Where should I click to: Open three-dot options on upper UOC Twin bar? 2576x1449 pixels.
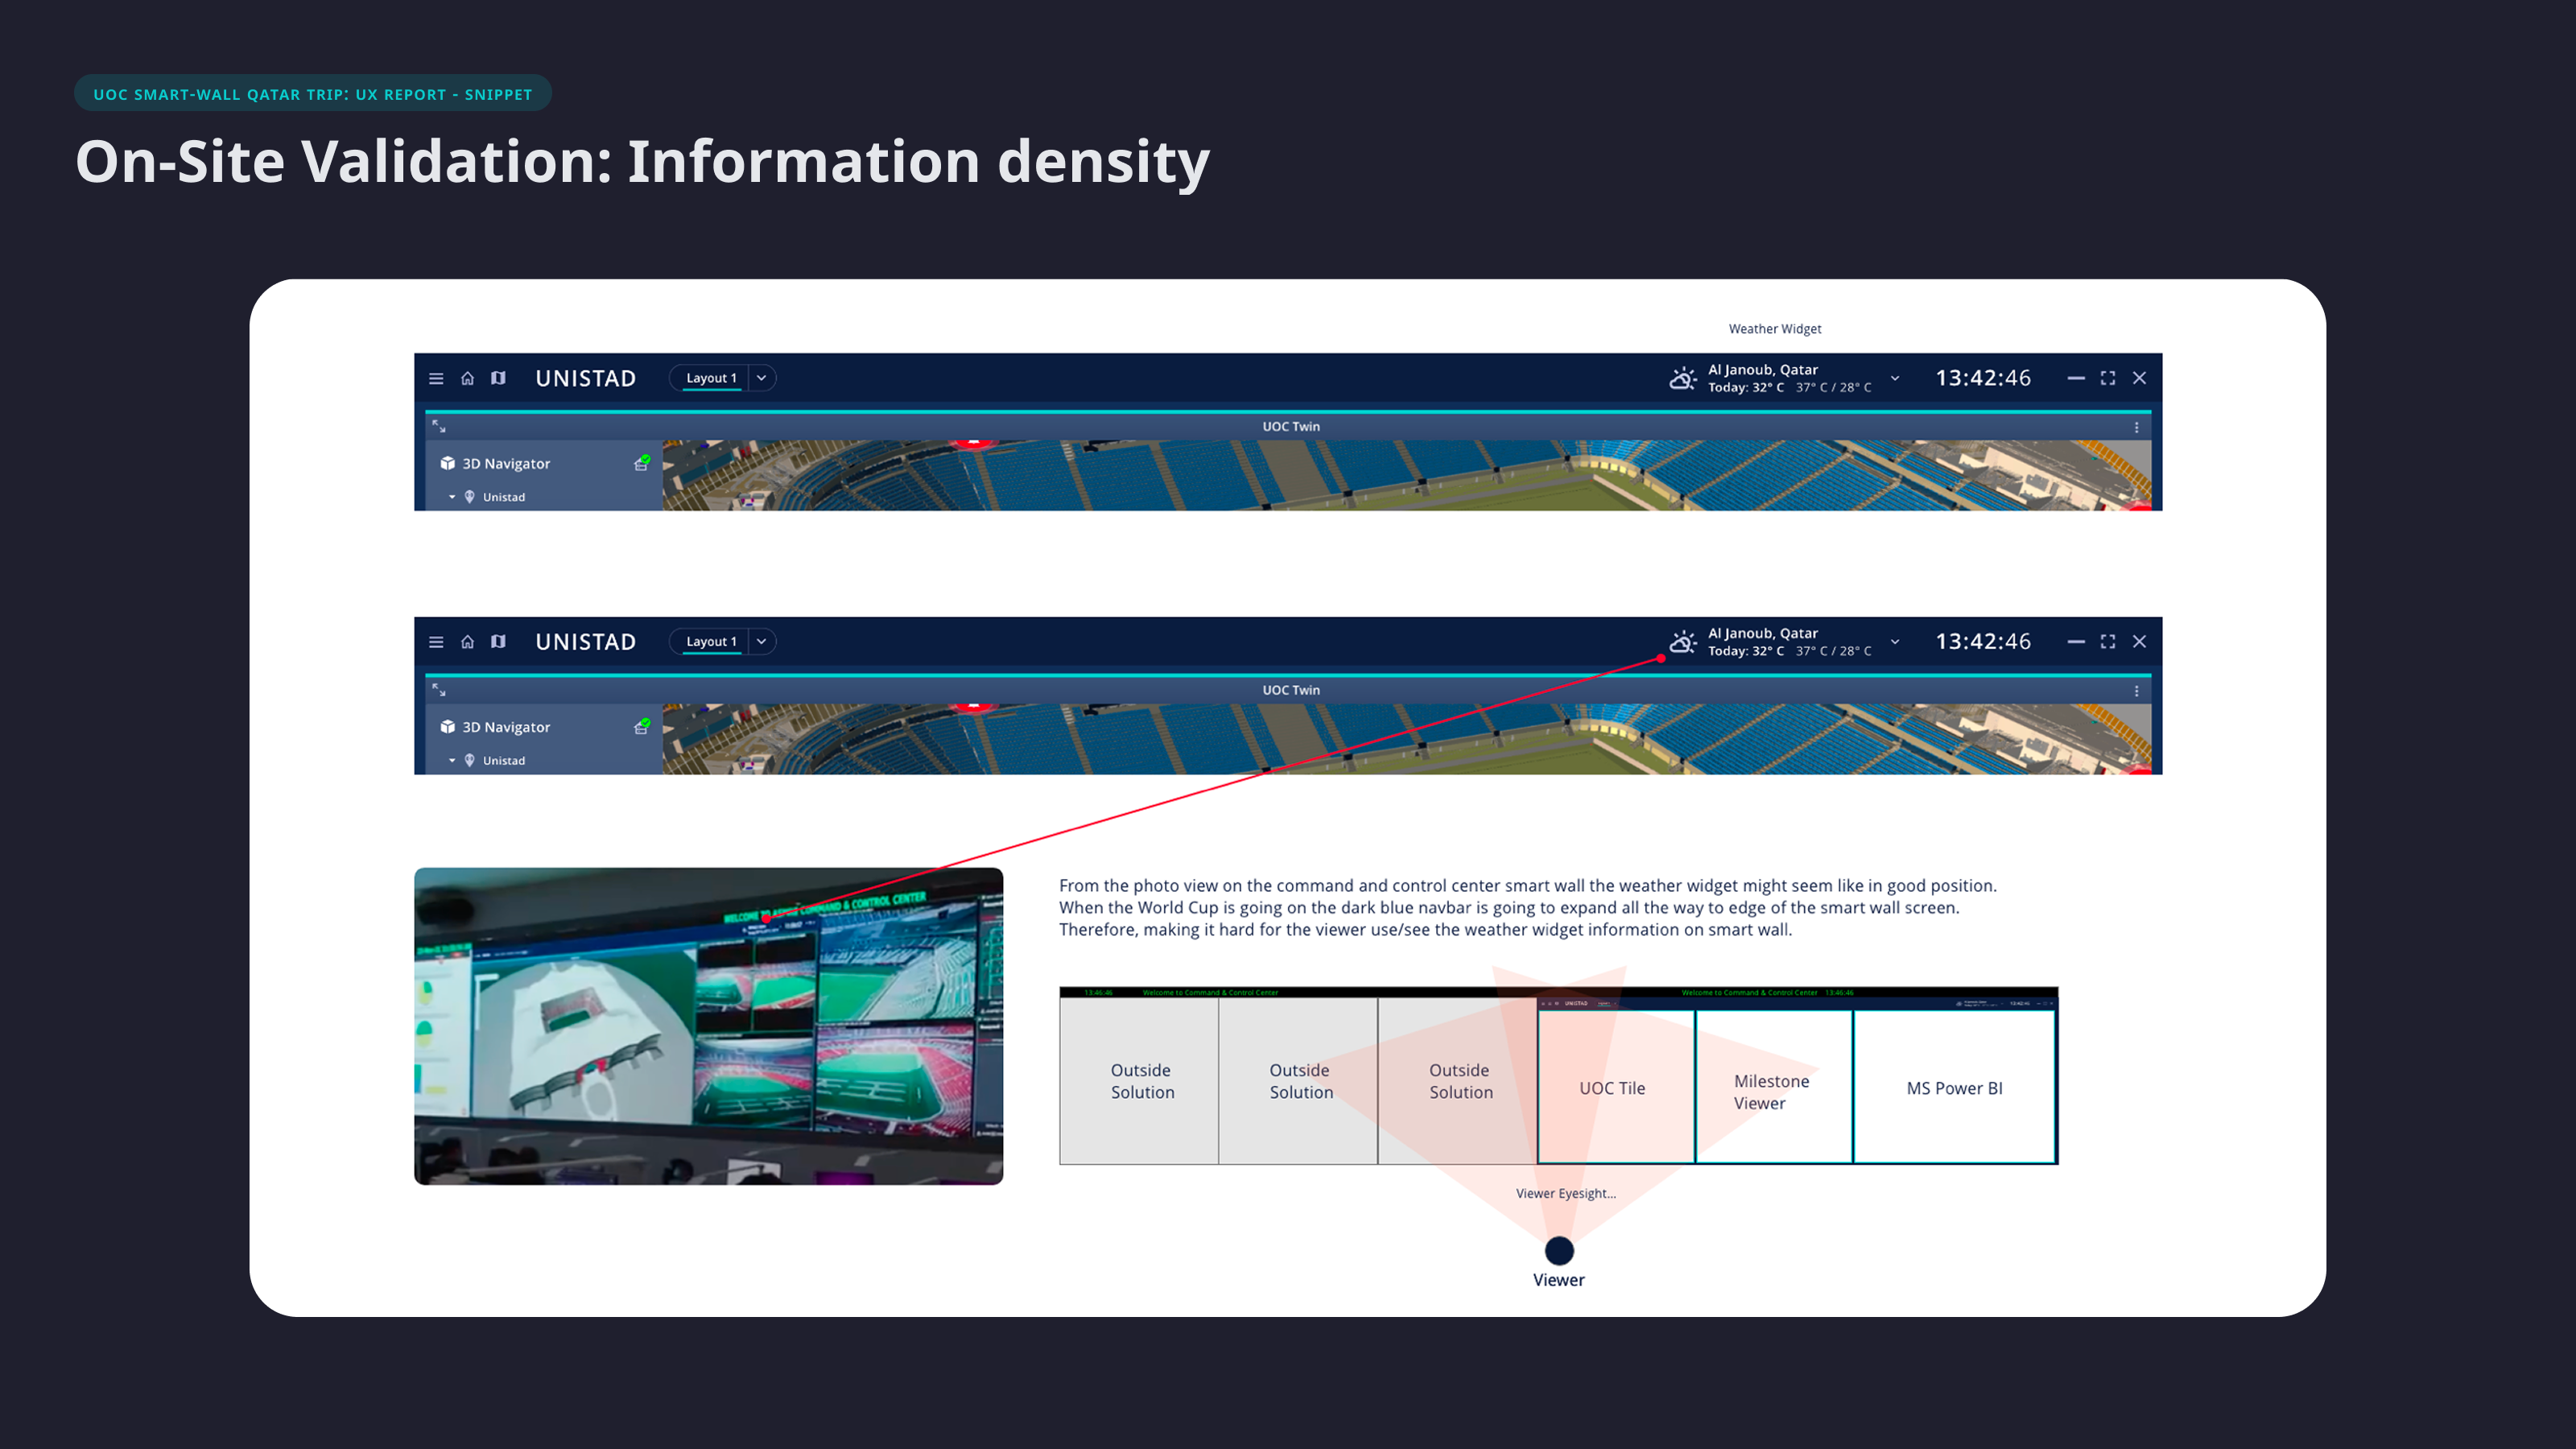click(x=2136, y=427)
